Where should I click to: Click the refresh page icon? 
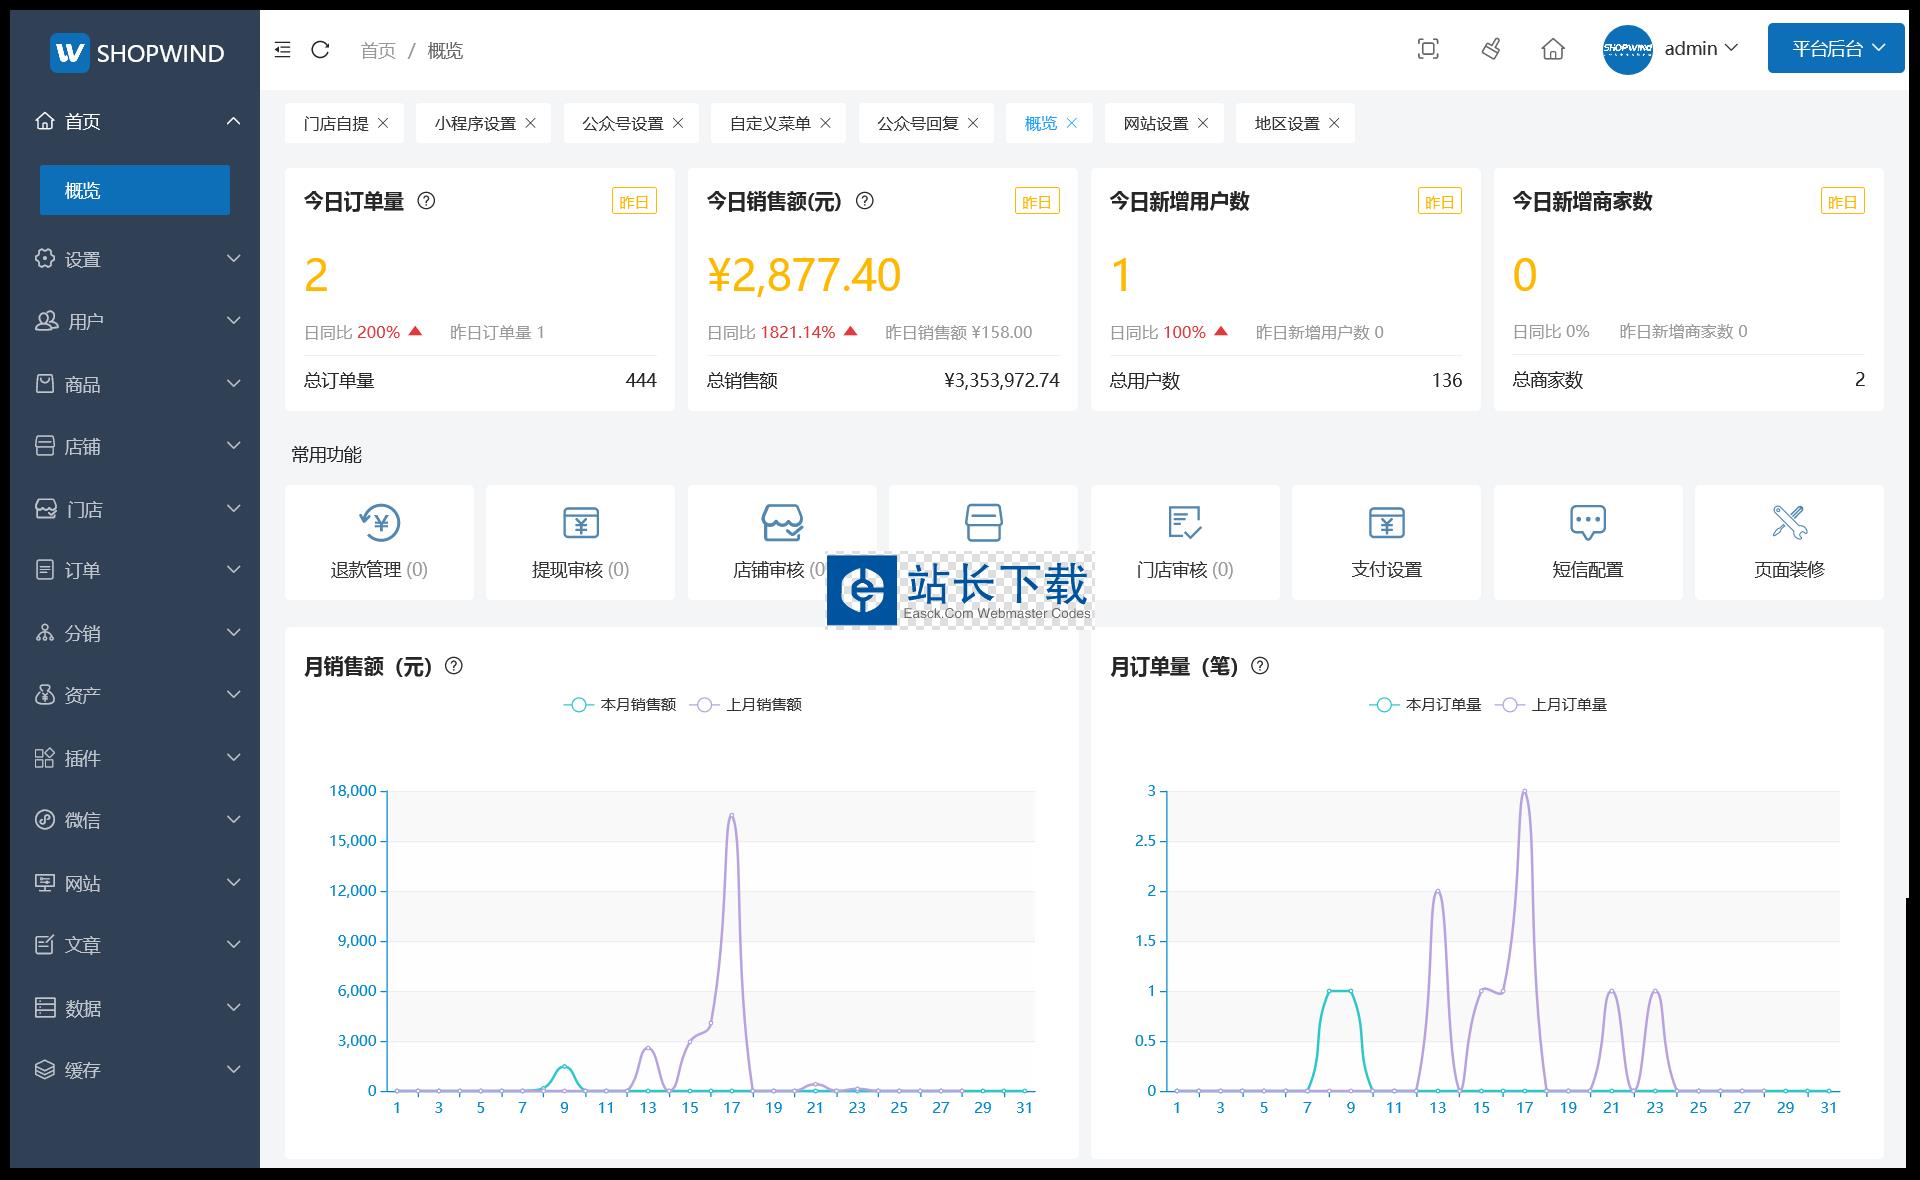[x=320, y=50]
